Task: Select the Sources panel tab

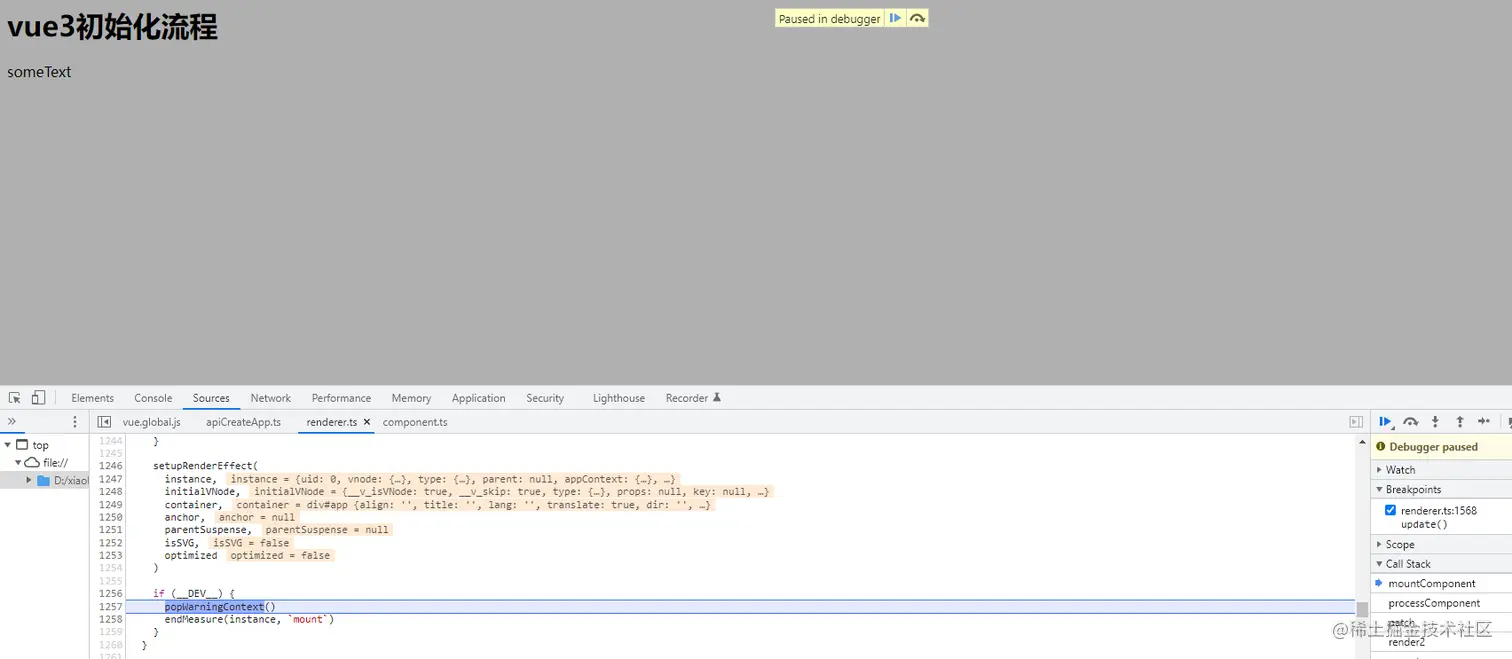Action: pos(211,398)
